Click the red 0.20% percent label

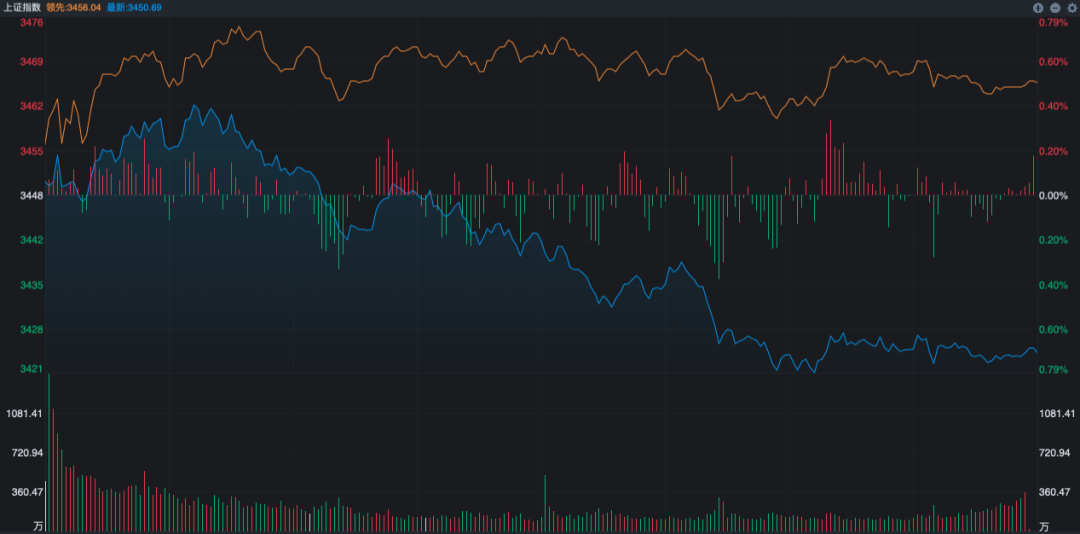[x=1053, y=151]
